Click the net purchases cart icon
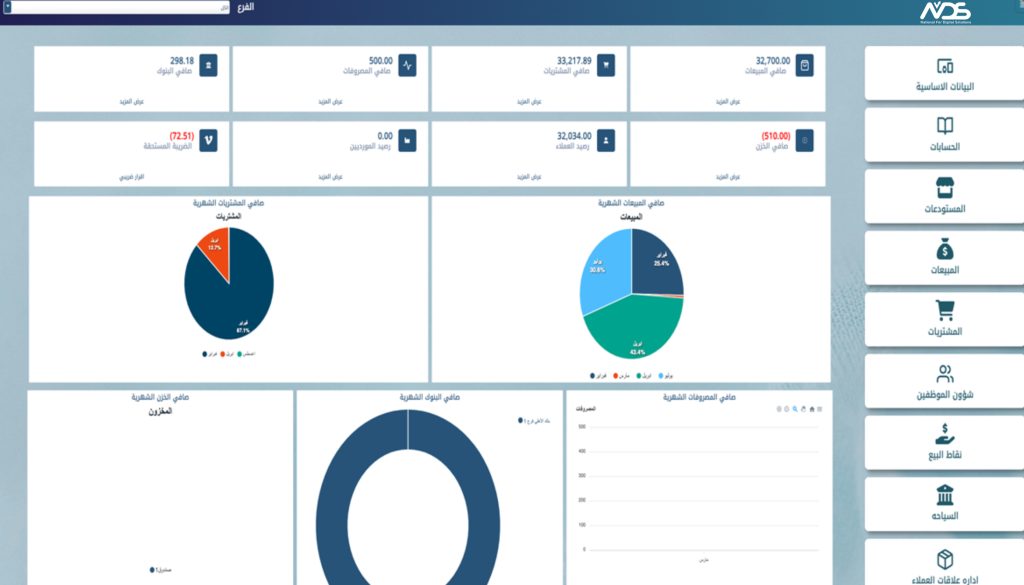 pyautogui.click(x=606, y=65)
